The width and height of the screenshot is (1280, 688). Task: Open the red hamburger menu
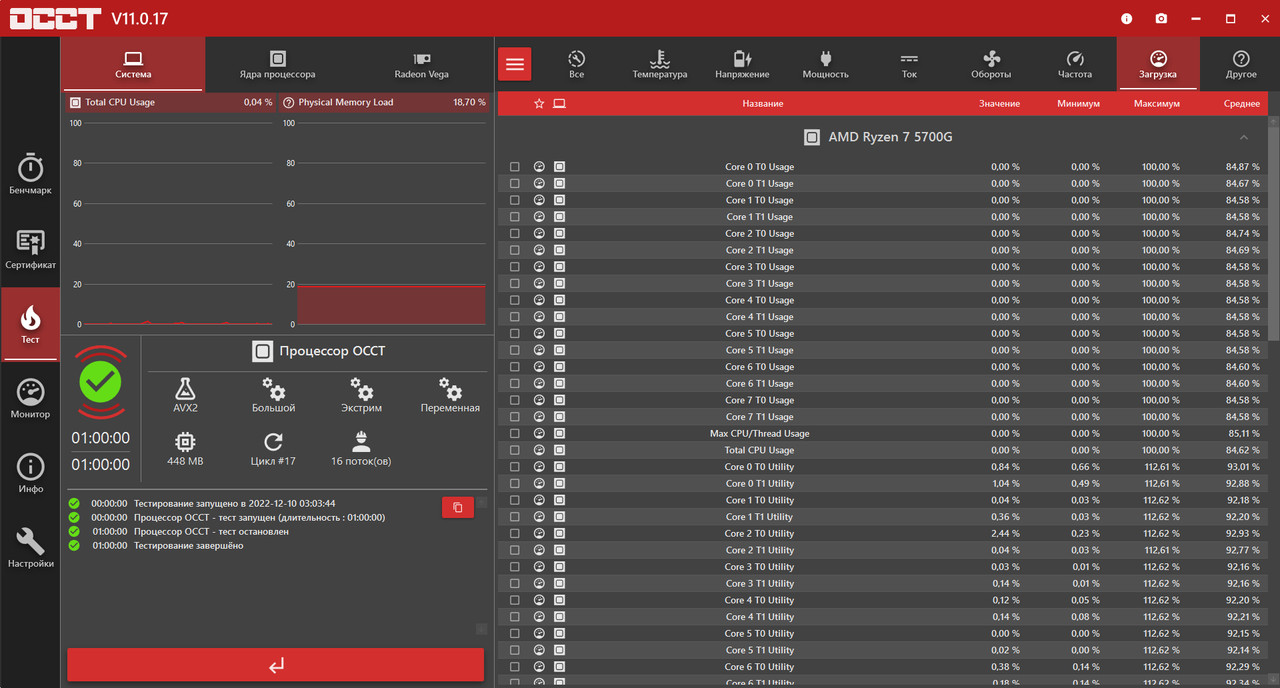click(515, 64)
